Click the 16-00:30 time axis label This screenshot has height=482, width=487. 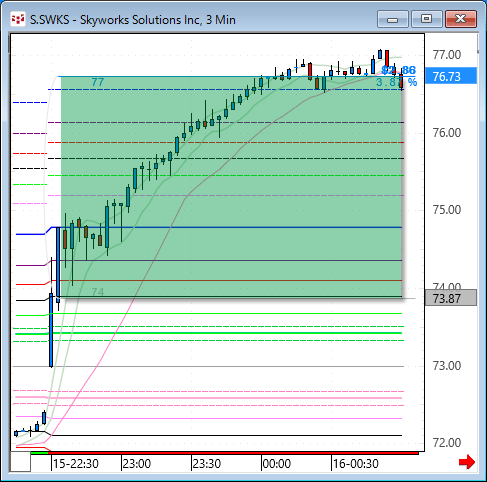point(356,464)
